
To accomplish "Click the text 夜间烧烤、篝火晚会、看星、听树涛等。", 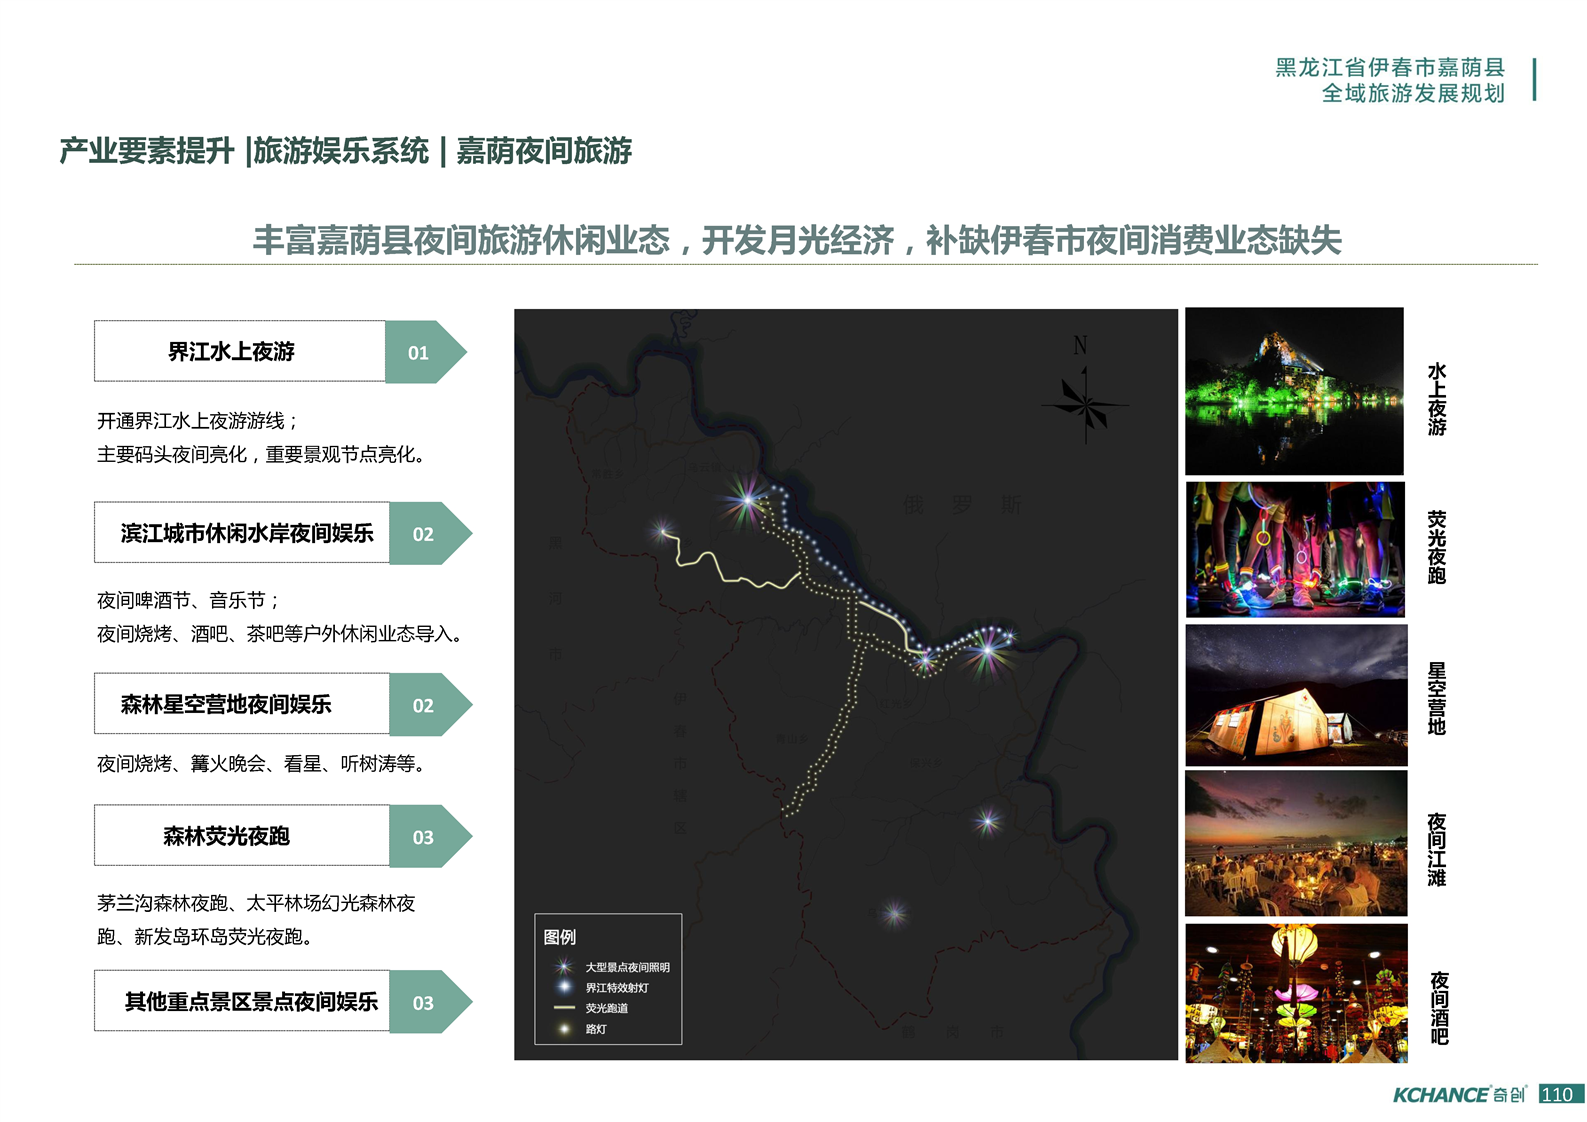I will (x=265, y=764).
